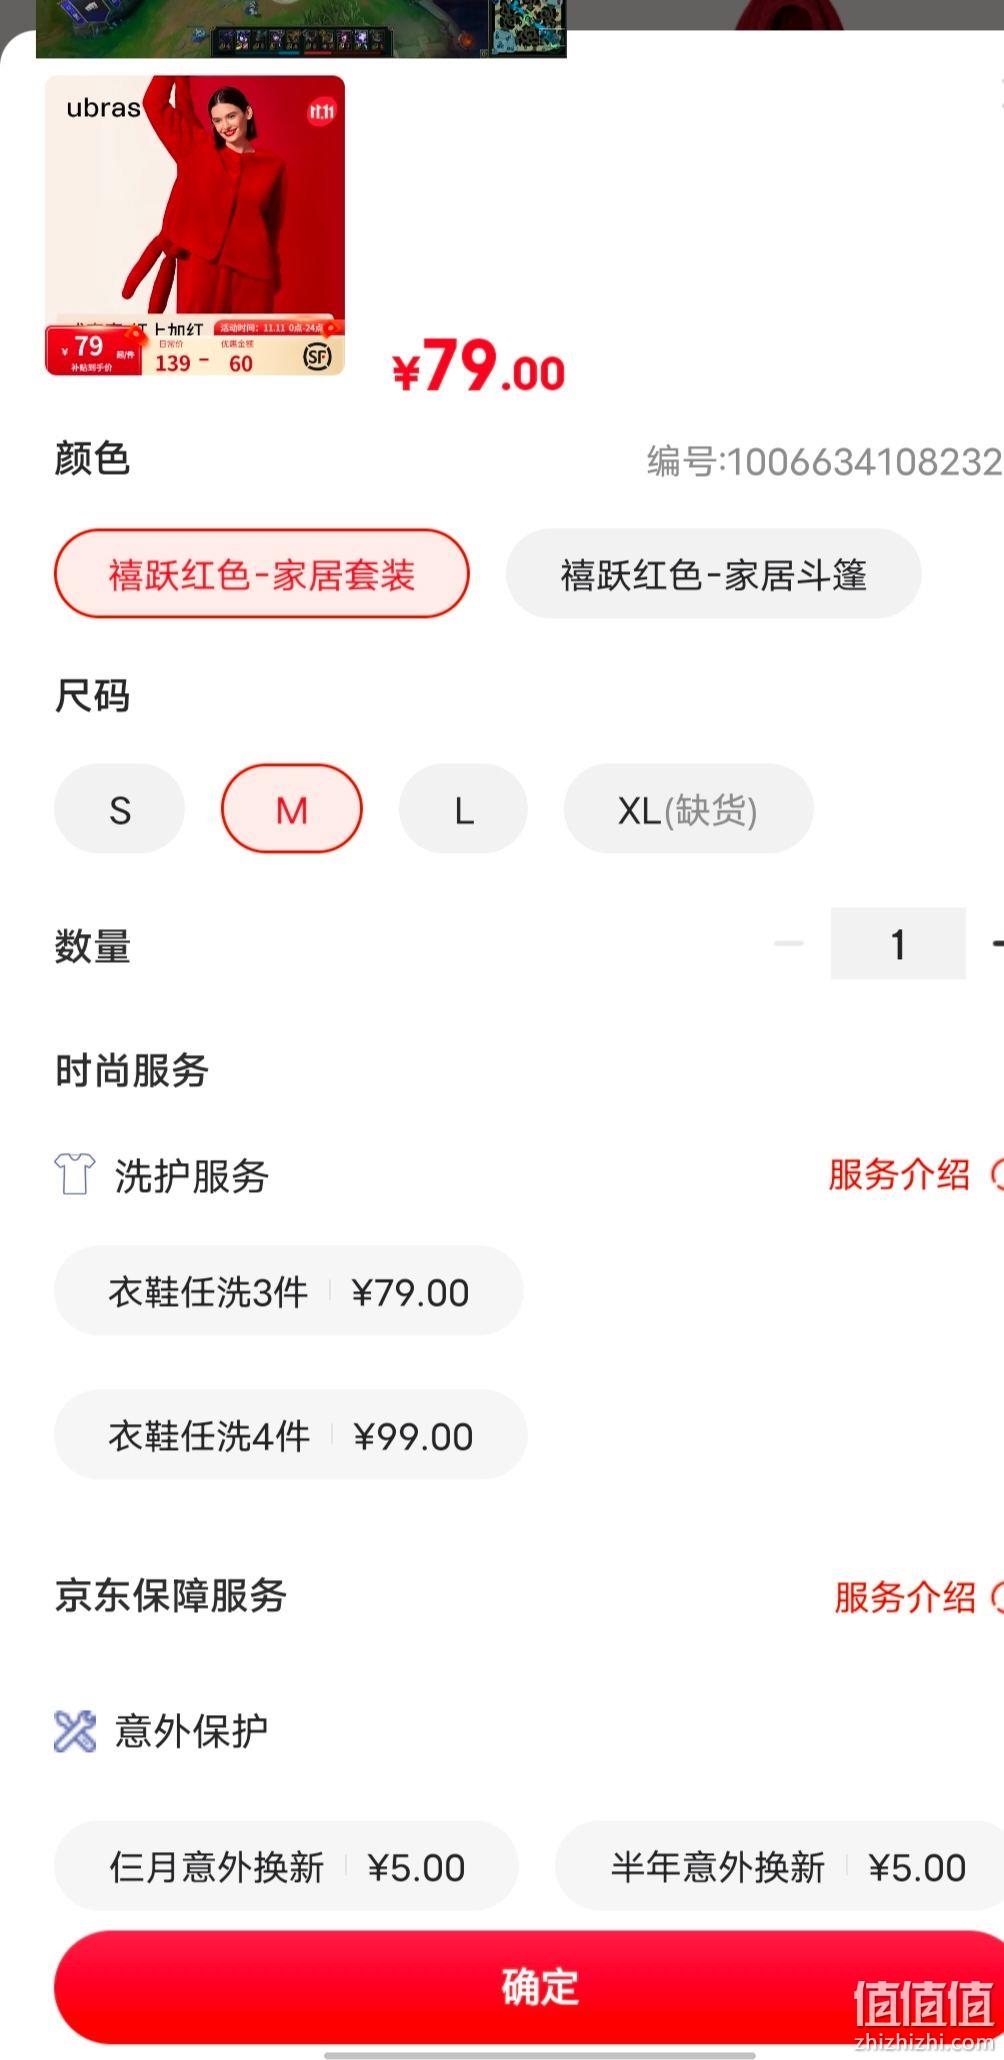
Task: Choose size S
Action: click(120, 809)
